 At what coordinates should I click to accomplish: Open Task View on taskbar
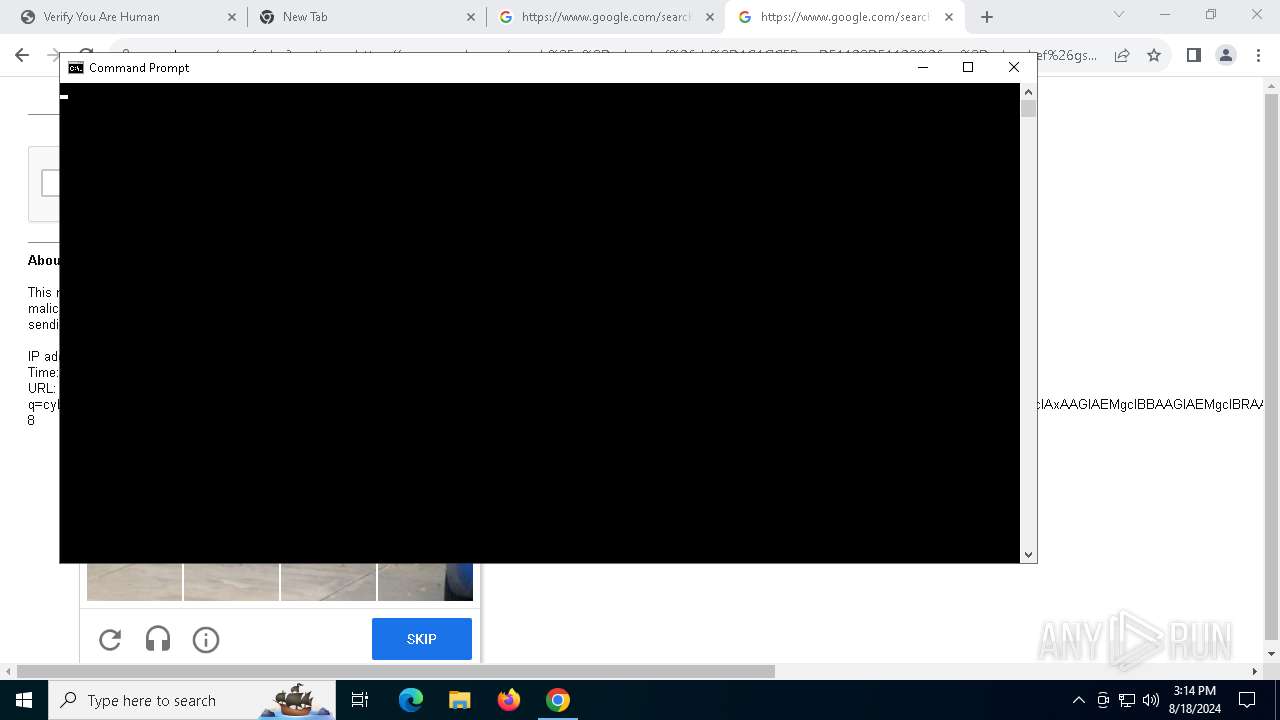pos(360,700)
